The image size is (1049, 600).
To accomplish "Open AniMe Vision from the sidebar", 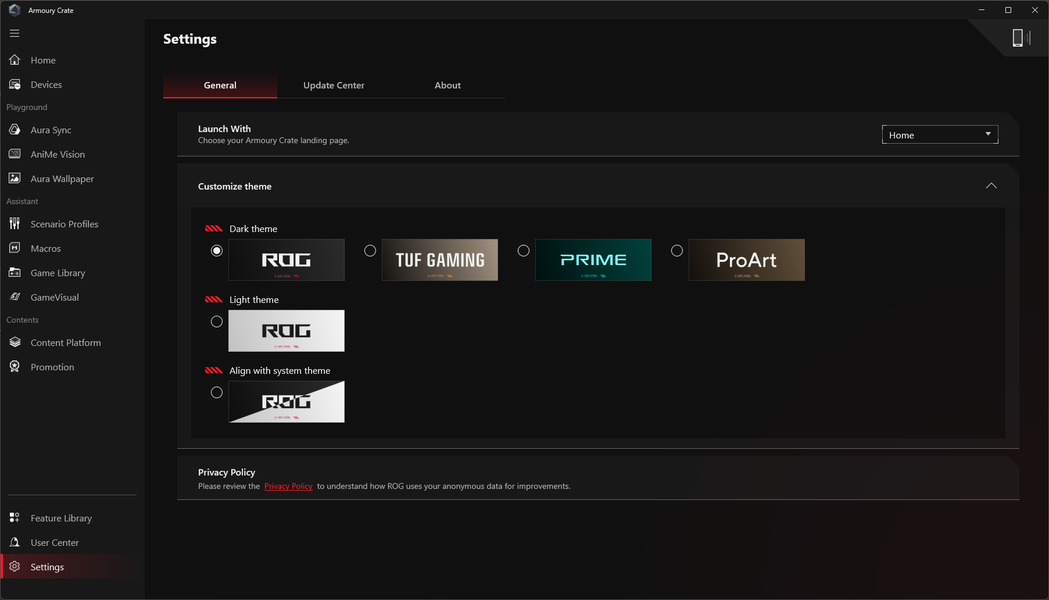I will (x=58, y=155).
